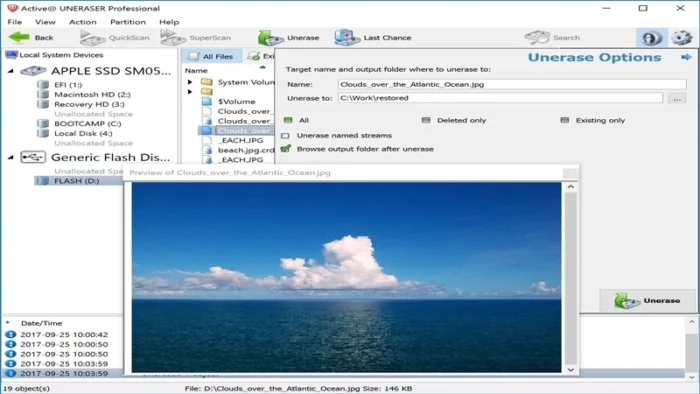700x394 pixels.
Task: Select the Recovery HD (3:) partition
Action: coord(81,104)
